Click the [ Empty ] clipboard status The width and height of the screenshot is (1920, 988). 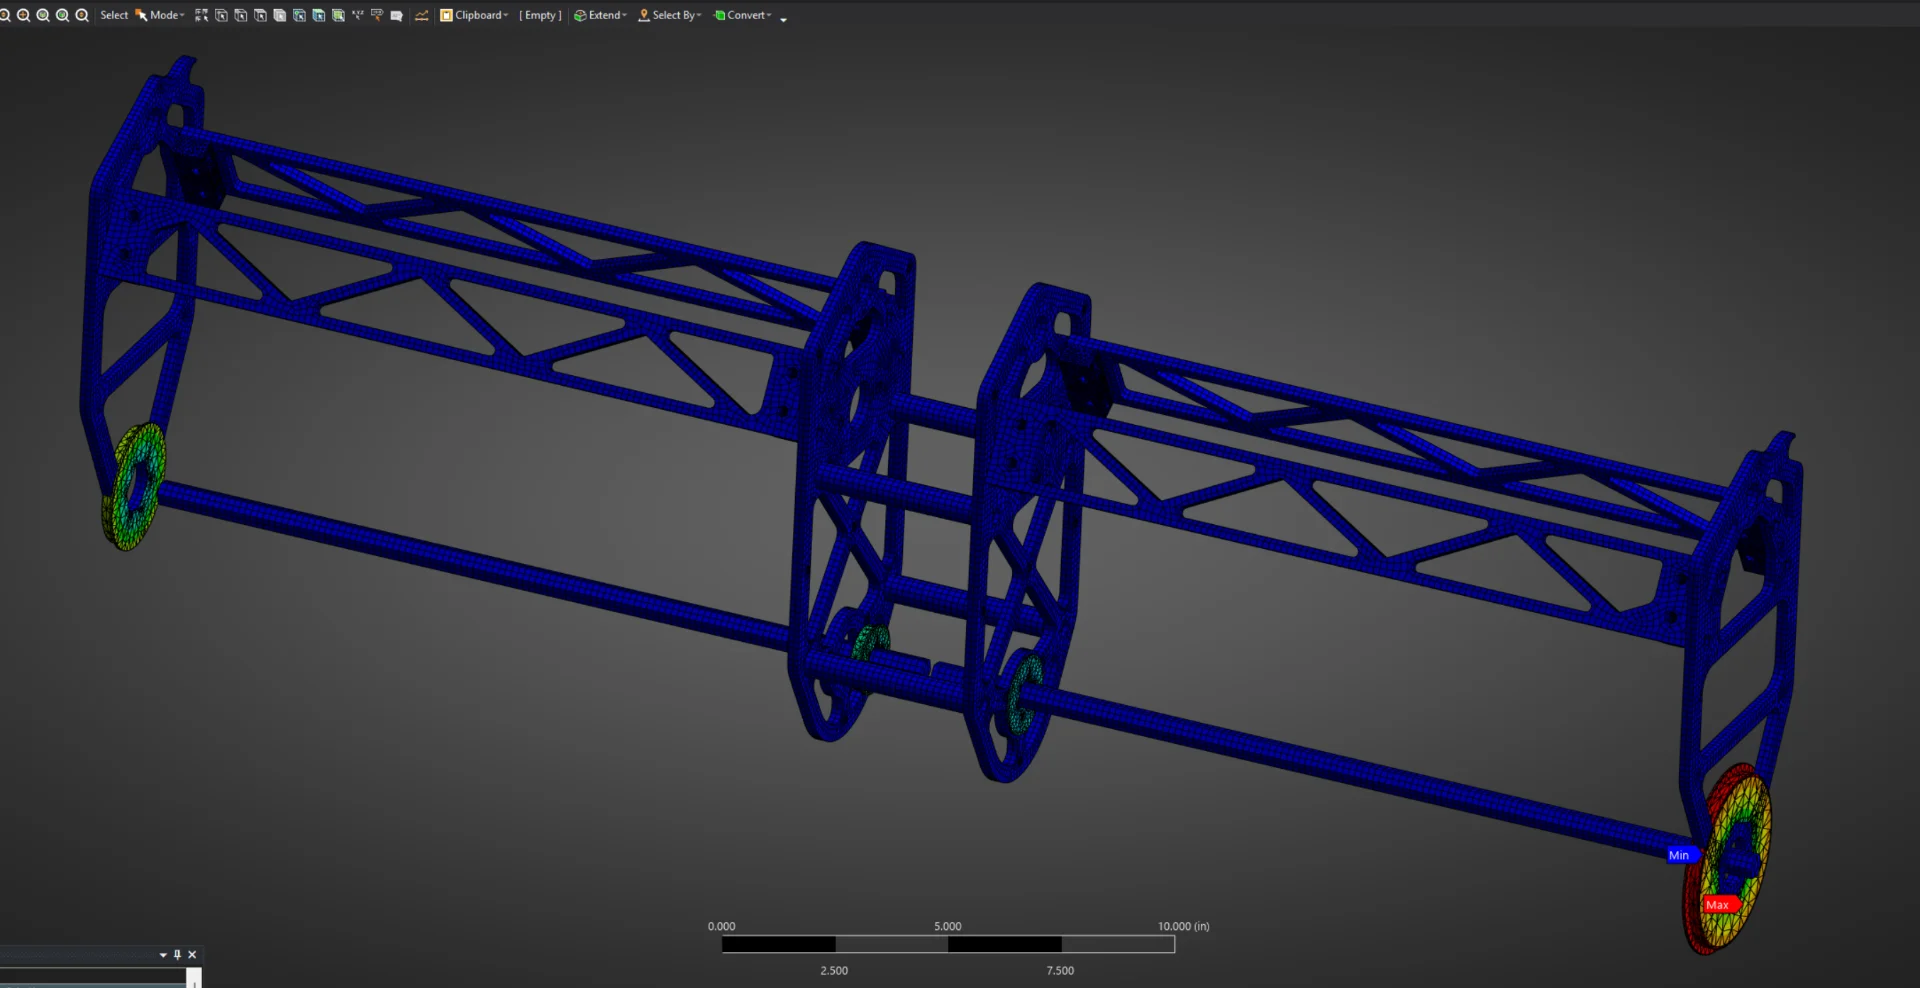tap(540, 15)
